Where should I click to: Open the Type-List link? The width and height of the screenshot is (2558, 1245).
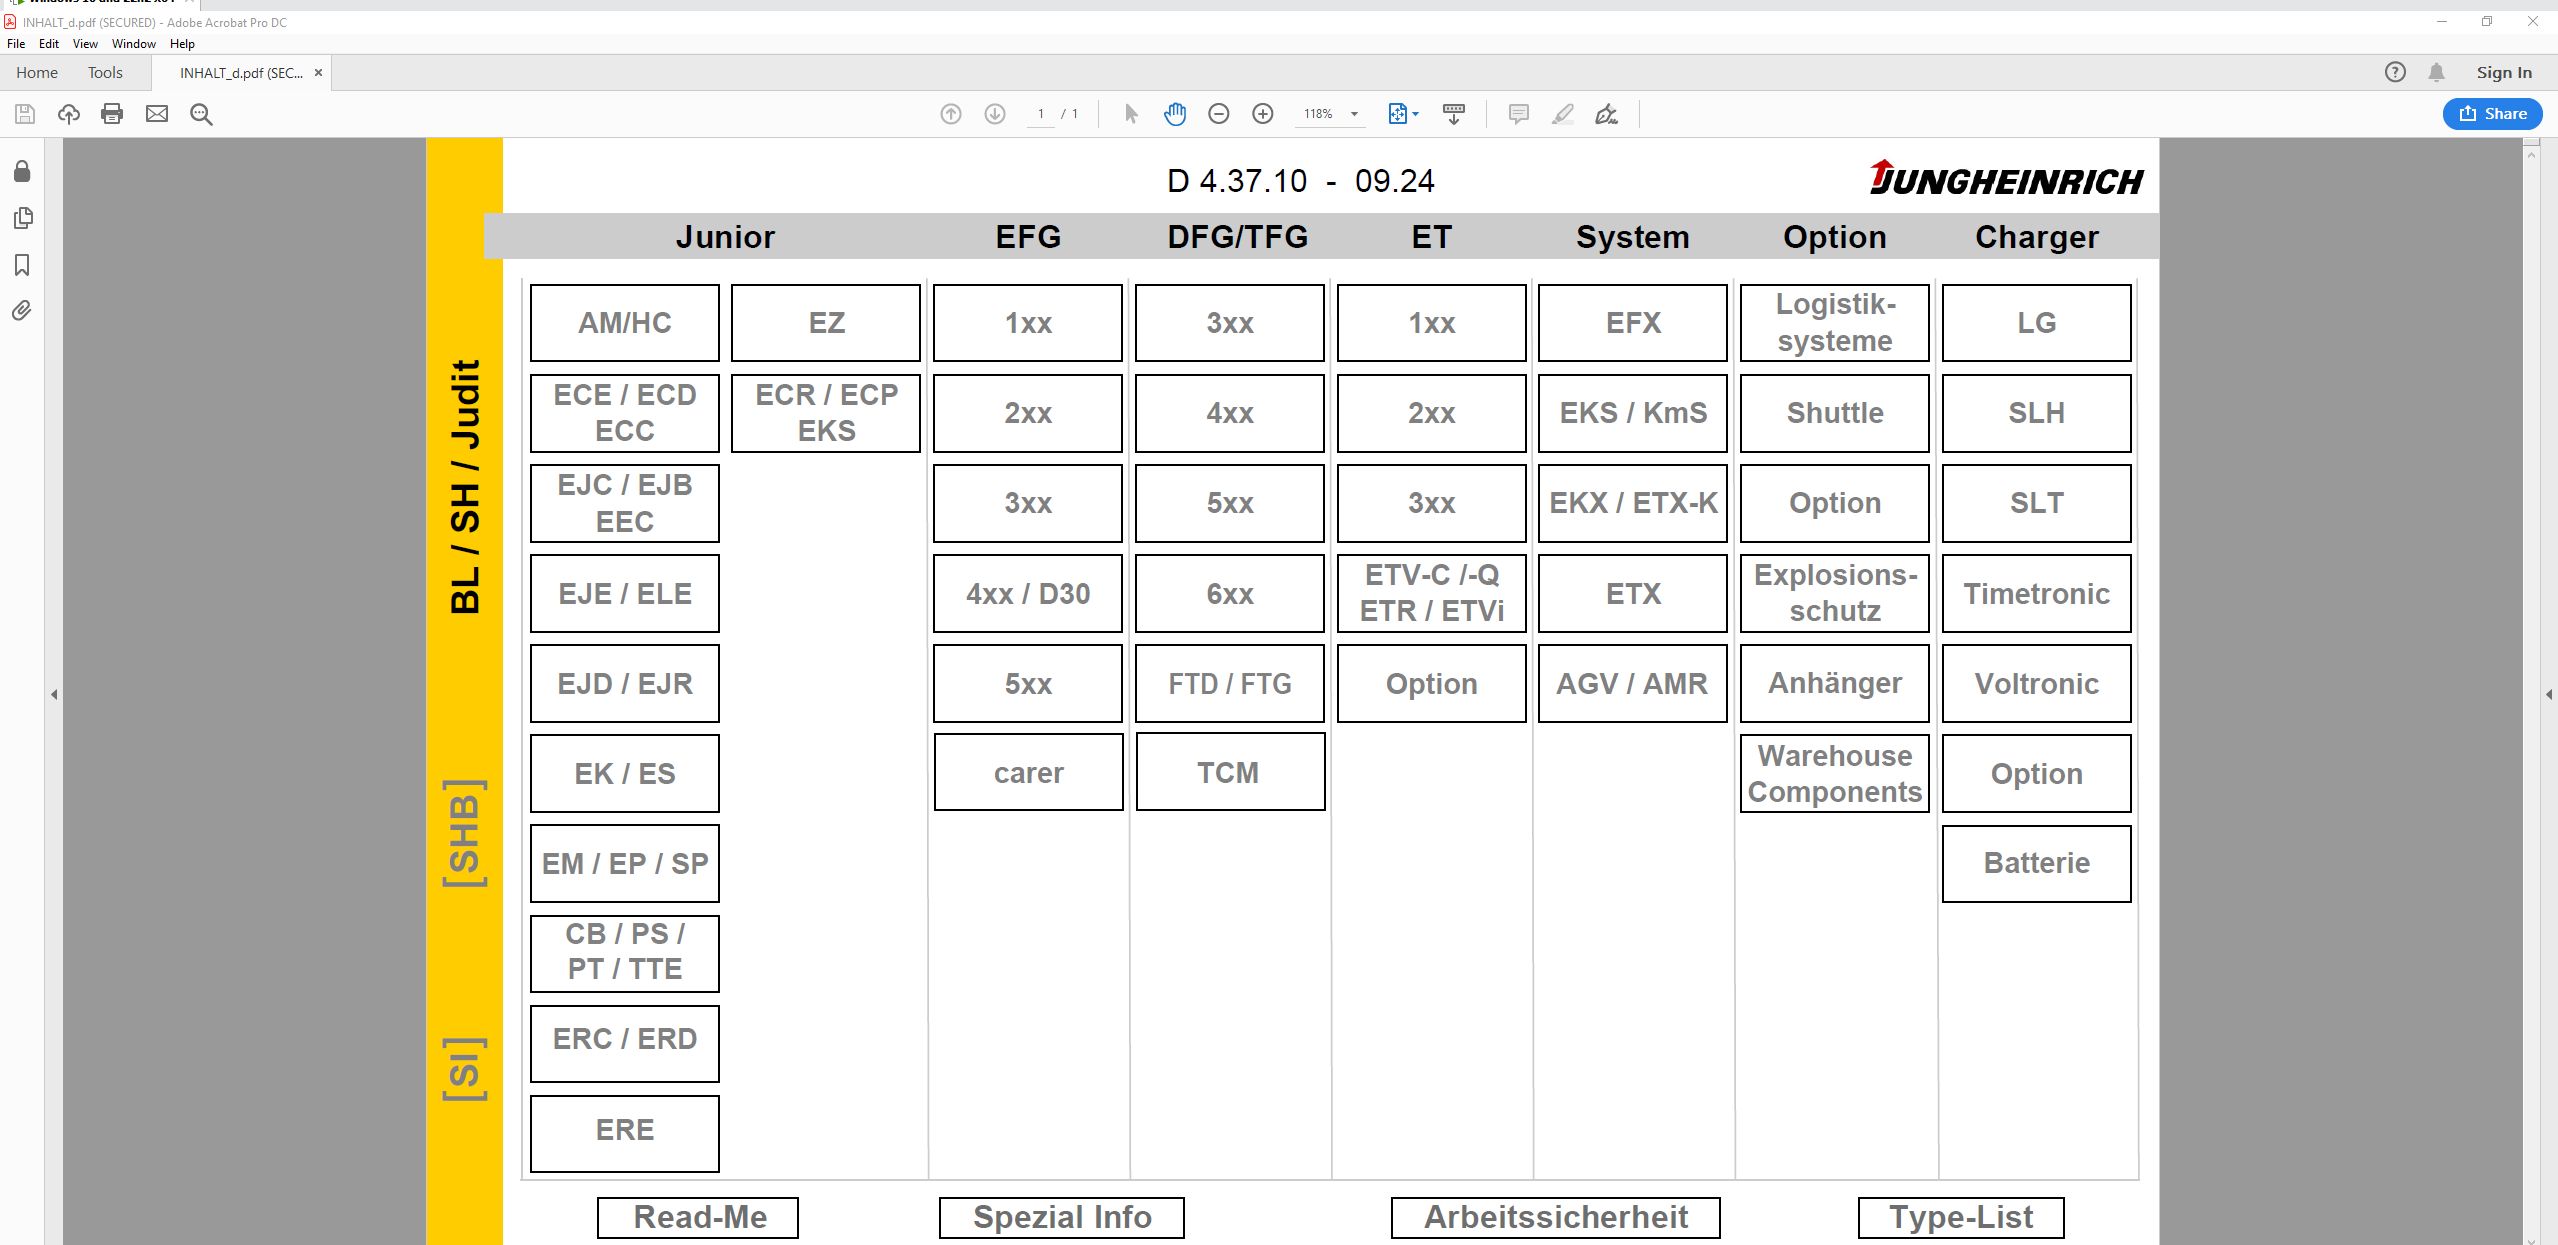(x=1960, y=1217)
